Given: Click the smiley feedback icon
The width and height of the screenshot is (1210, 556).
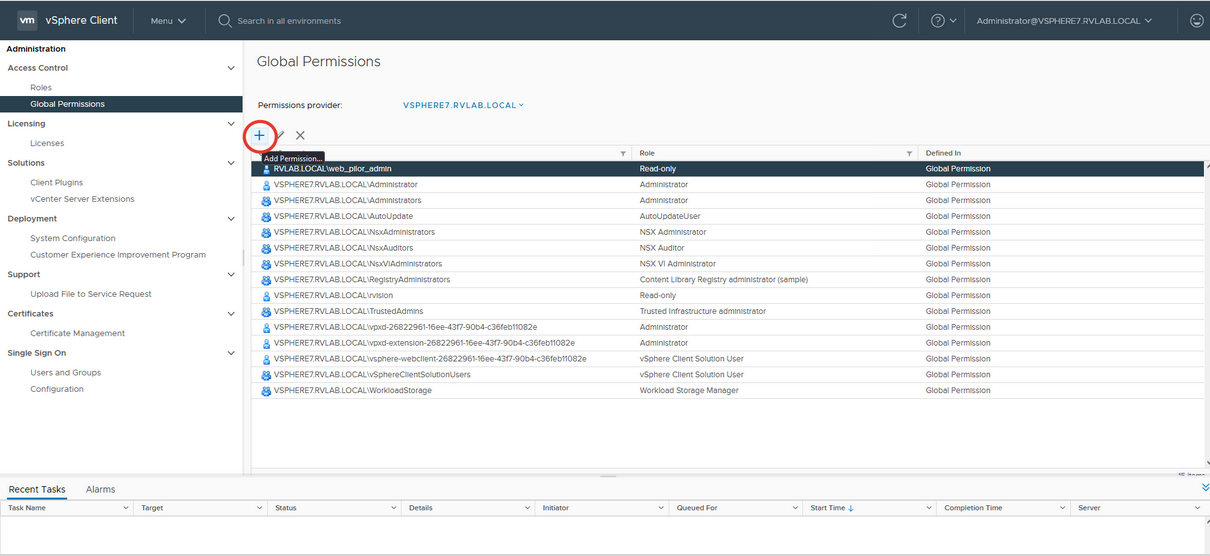Looking at the screenshot, I should pos(1197,20).
